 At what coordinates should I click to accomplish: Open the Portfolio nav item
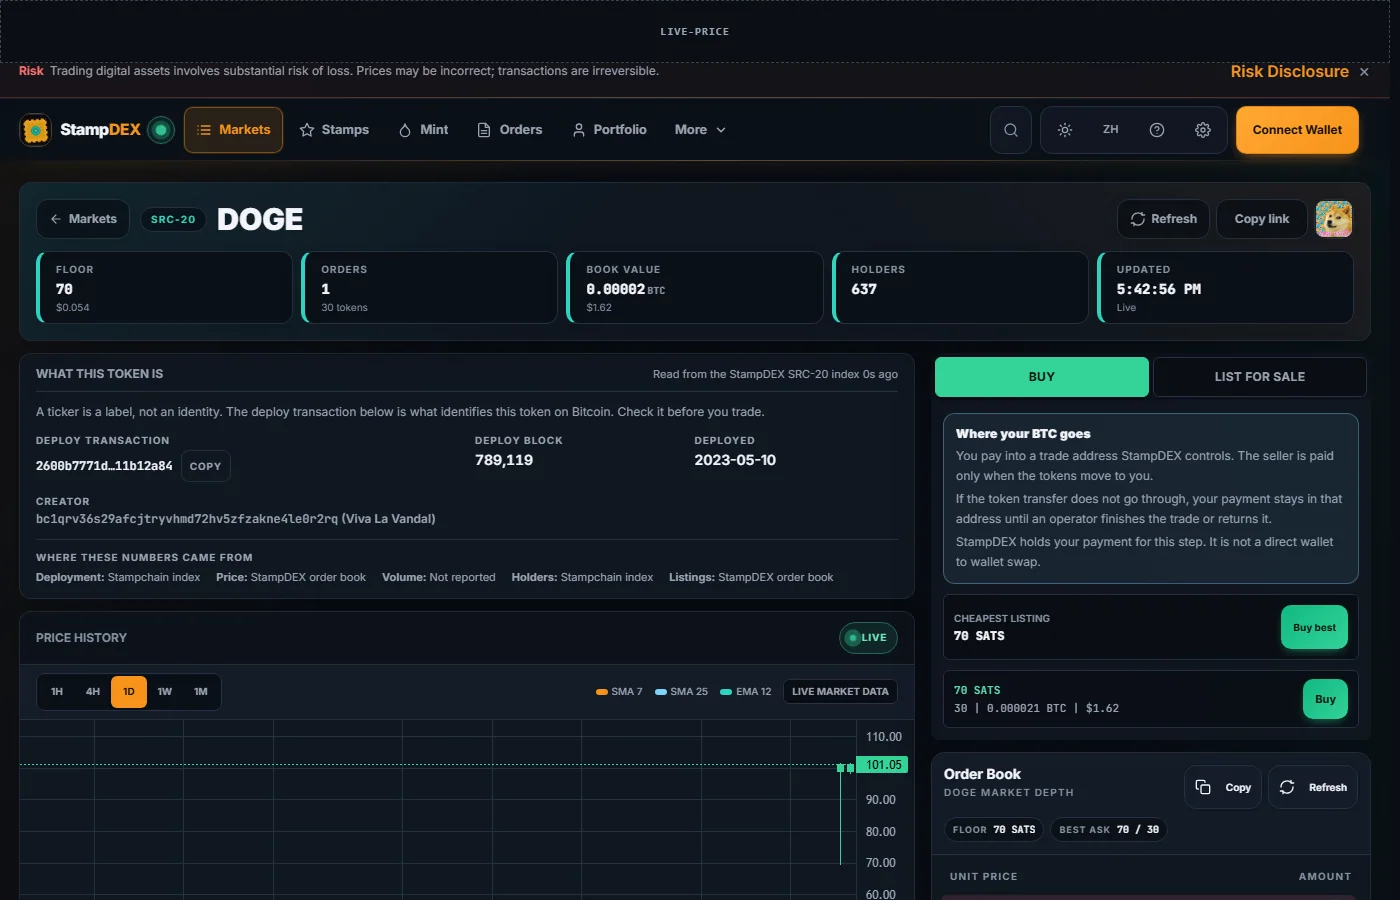pos(609,130)
